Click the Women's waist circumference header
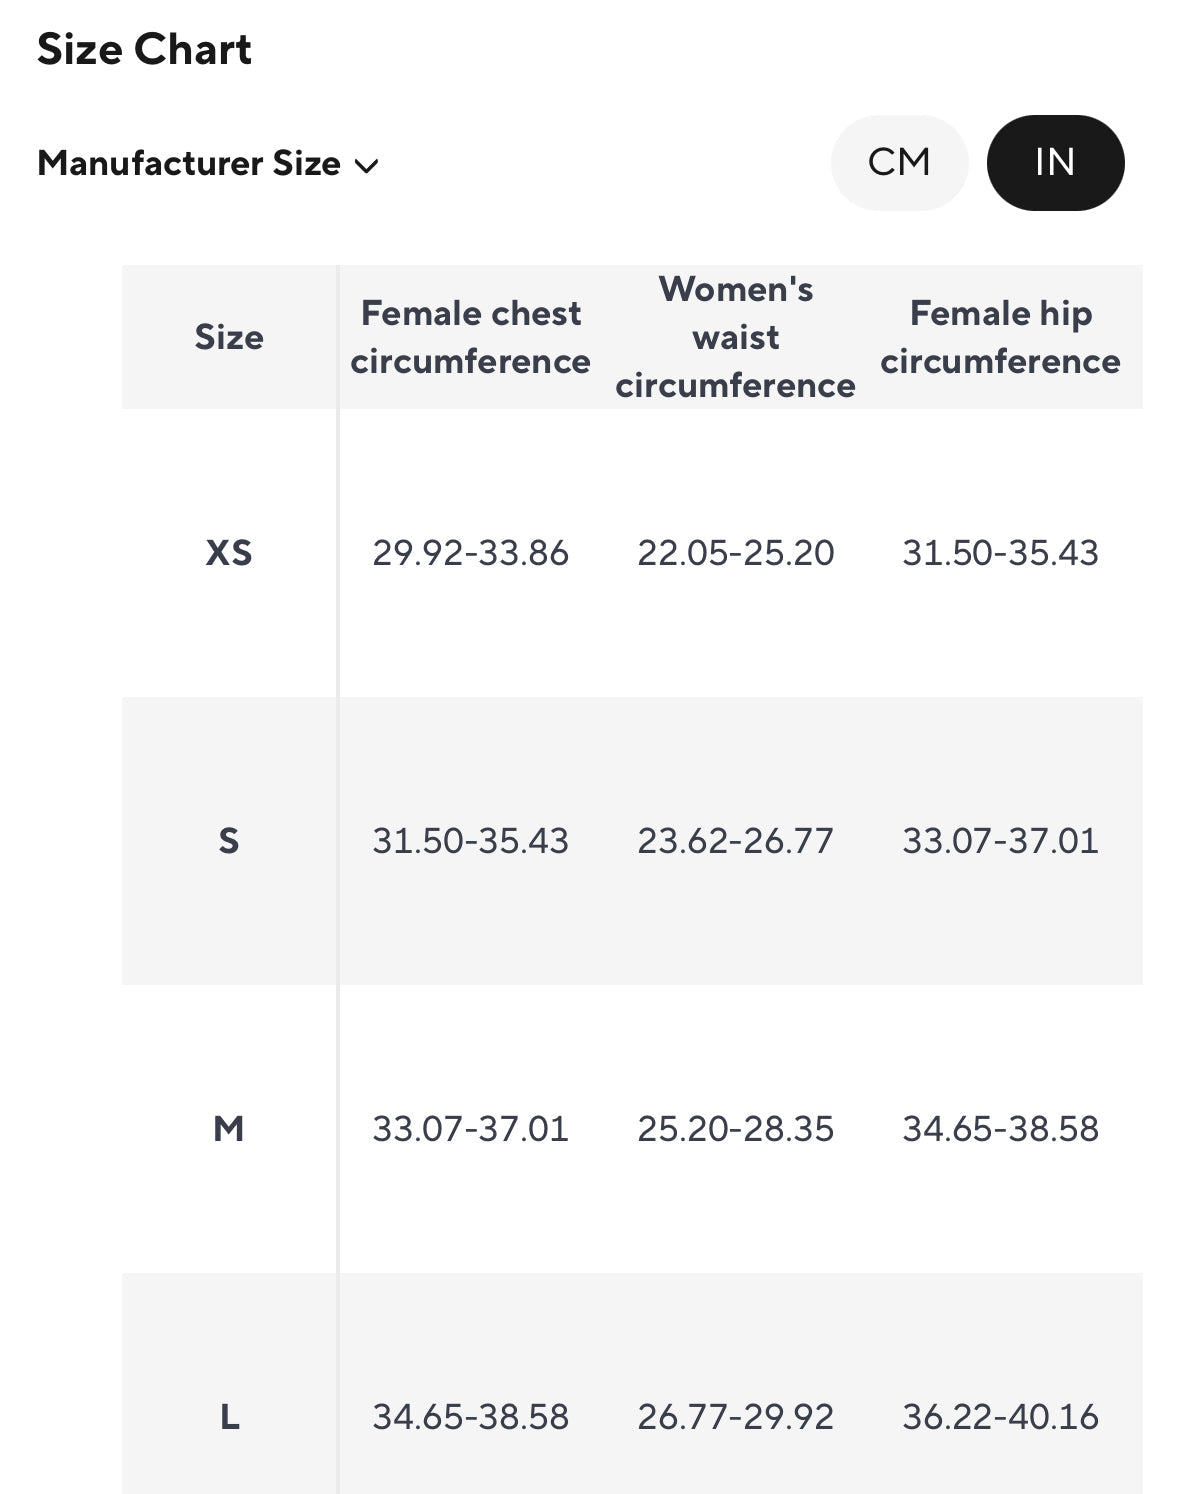The width and height of the screenshot is (1179, 1494). pyautogui.click(x=735, y=337)
